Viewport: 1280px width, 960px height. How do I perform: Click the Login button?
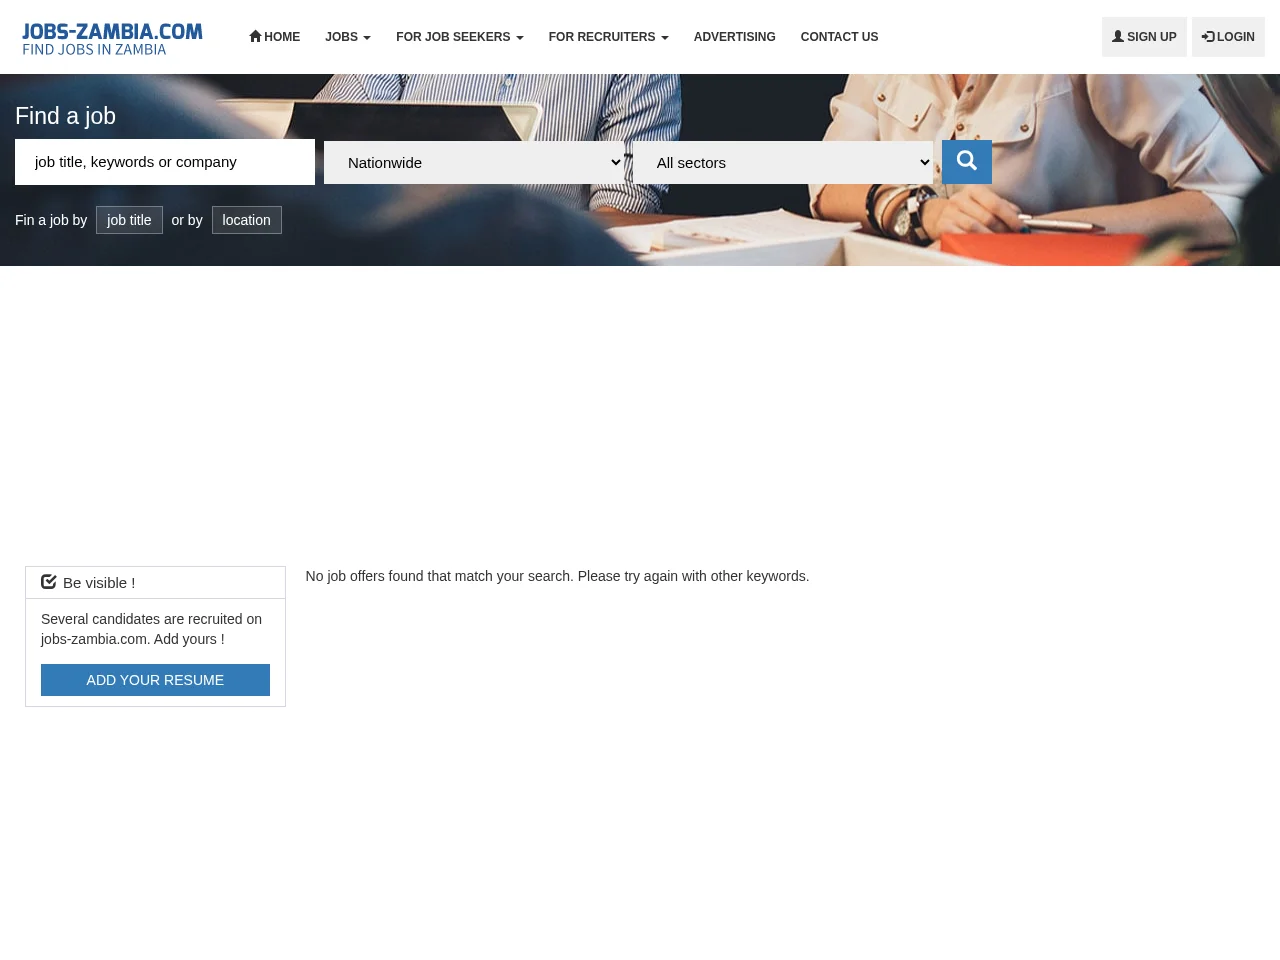tap(1228, 37)
